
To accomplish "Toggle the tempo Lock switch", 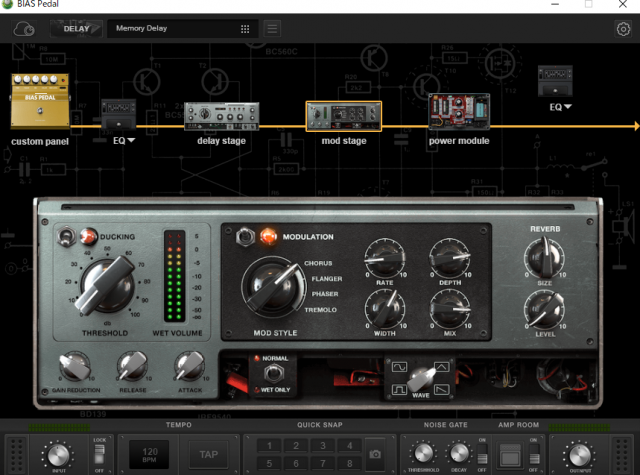I will tap(99, 455).
